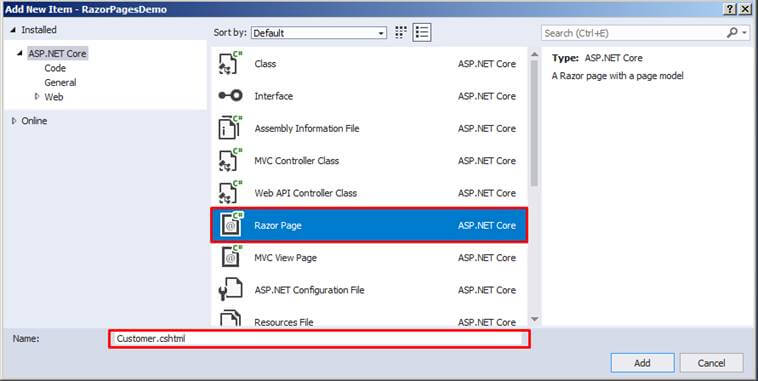Cancel the Add New Item dialog
This screenshot has width=758, height=381.
tap(711, 363)
